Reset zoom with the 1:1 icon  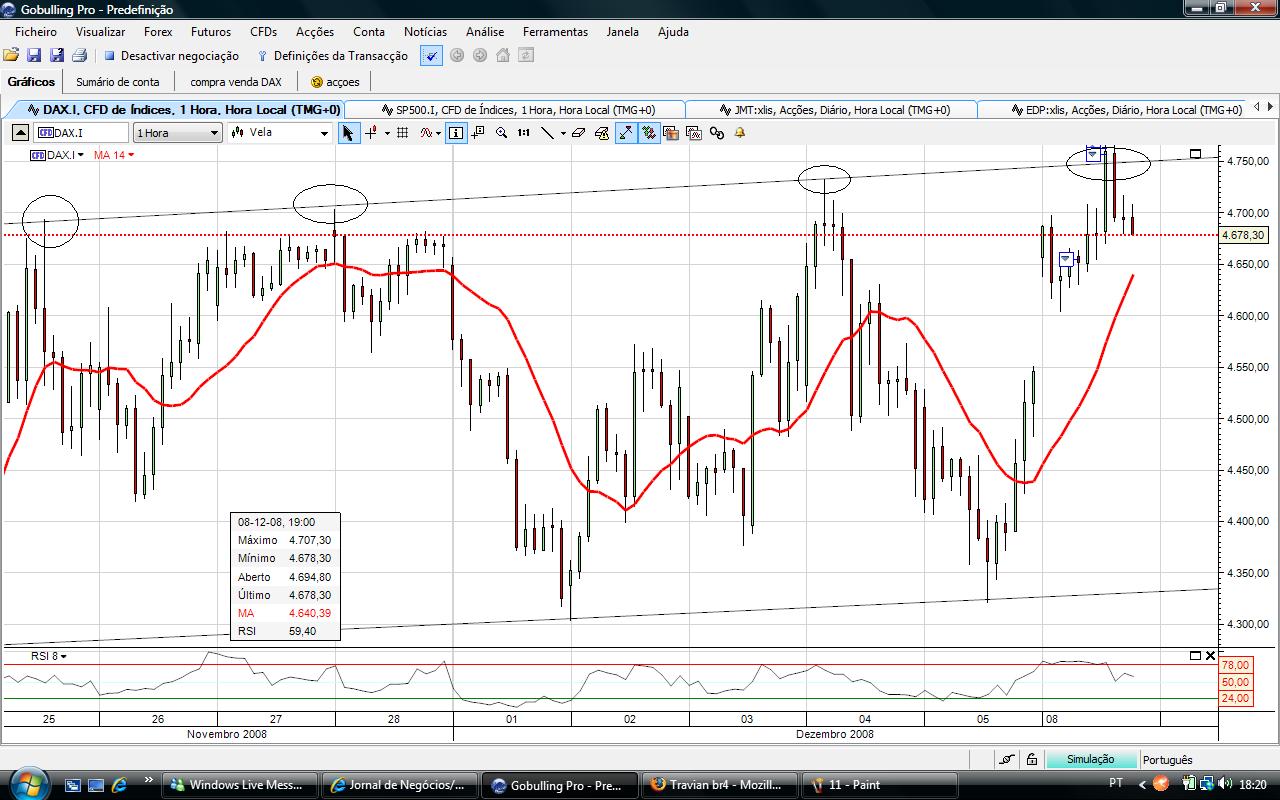523,132
